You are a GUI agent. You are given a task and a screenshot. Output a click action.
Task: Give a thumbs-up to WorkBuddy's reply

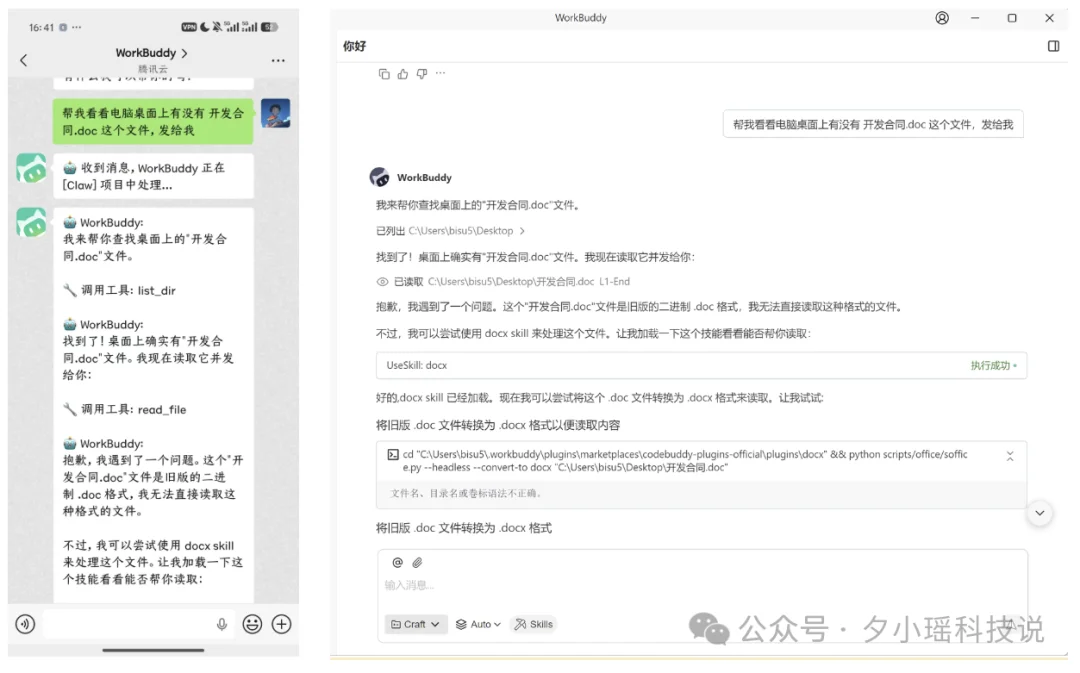click(402, 73)
